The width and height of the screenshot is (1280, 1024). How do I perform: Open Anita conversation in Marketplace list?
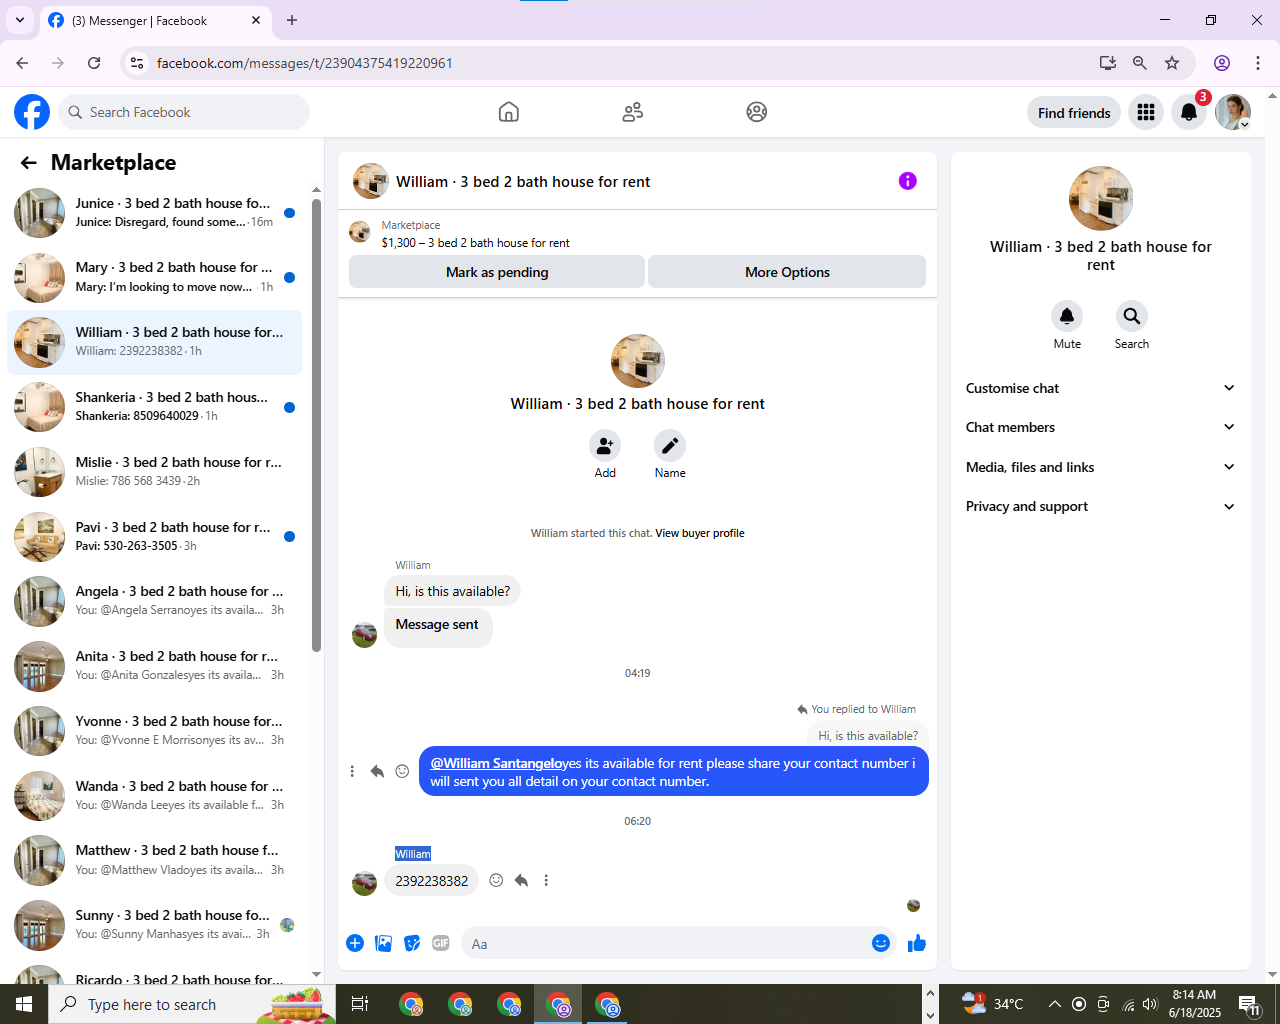click(x=155, y=666)
